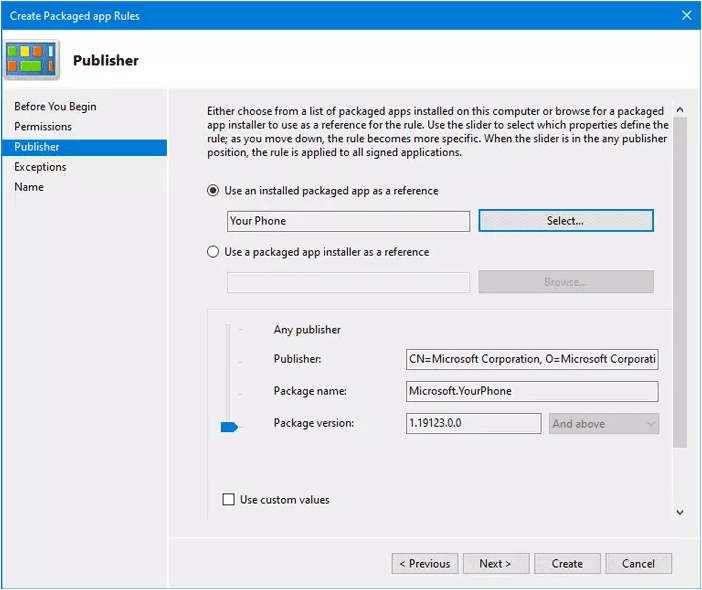Click the Microsoft.YourPhone package name field

532,392
